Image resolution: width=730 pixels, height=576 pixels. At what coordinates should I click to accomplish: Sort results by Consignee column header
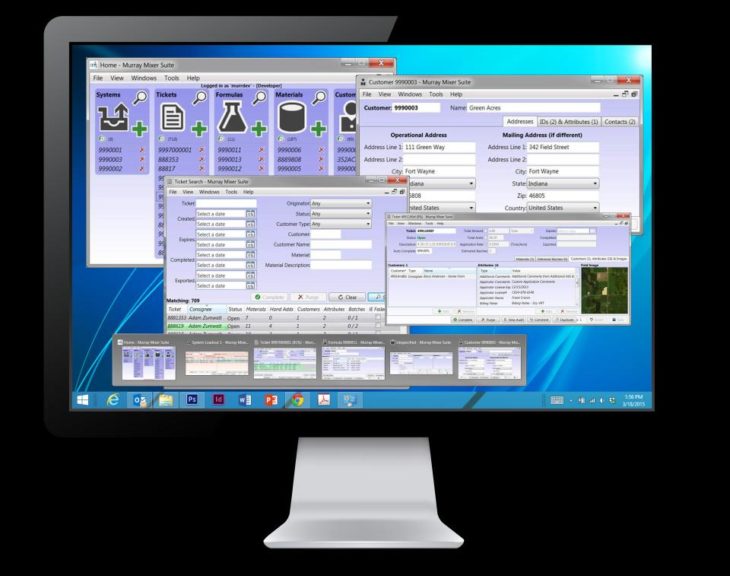coord(200,309)
